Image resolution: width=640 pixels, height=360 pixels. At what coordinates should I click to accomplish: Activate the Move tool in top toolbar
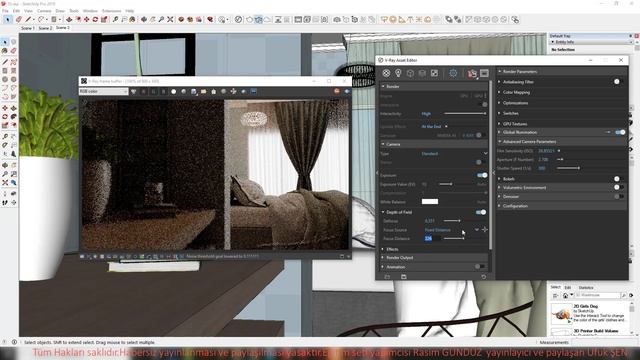pyautogui.click(x=87, y=19)
